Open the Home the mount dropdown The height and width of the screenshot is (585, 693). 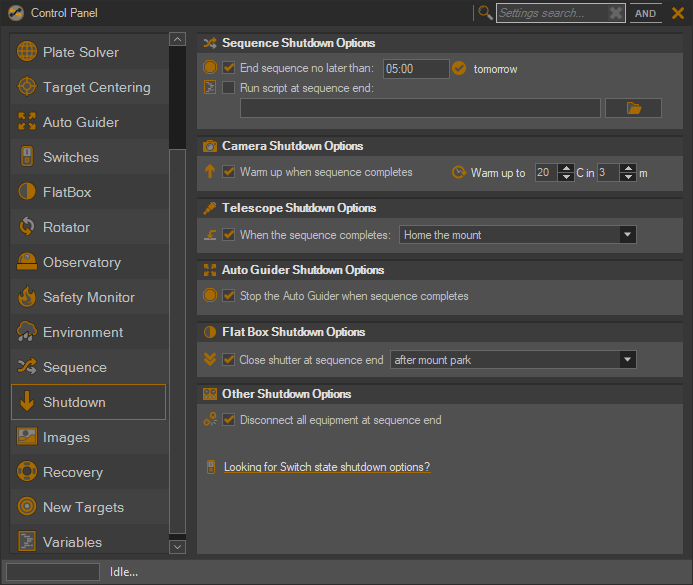click(x=627, y=235)
